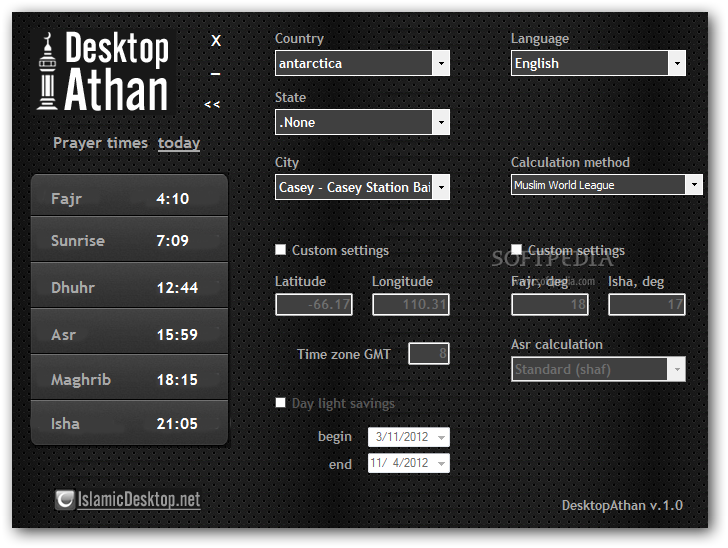Open the Language dropdown set to English
This screenshot has width=728, height=548.
pyautogui.click(x=598, y=63)
